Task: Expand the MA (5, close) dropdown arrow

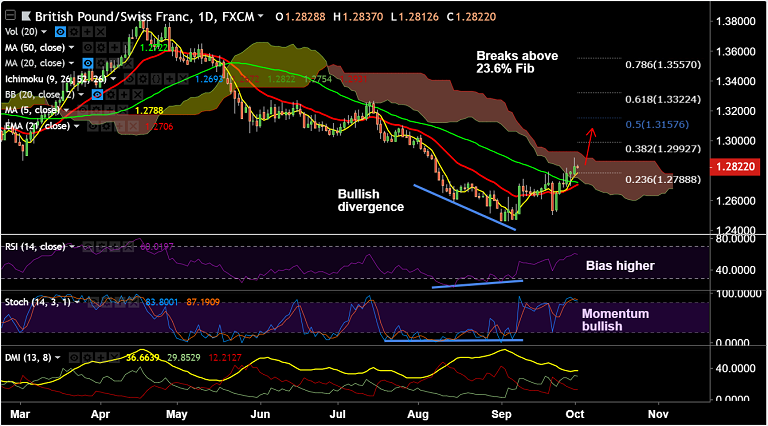Action: (x=67, y=110)
